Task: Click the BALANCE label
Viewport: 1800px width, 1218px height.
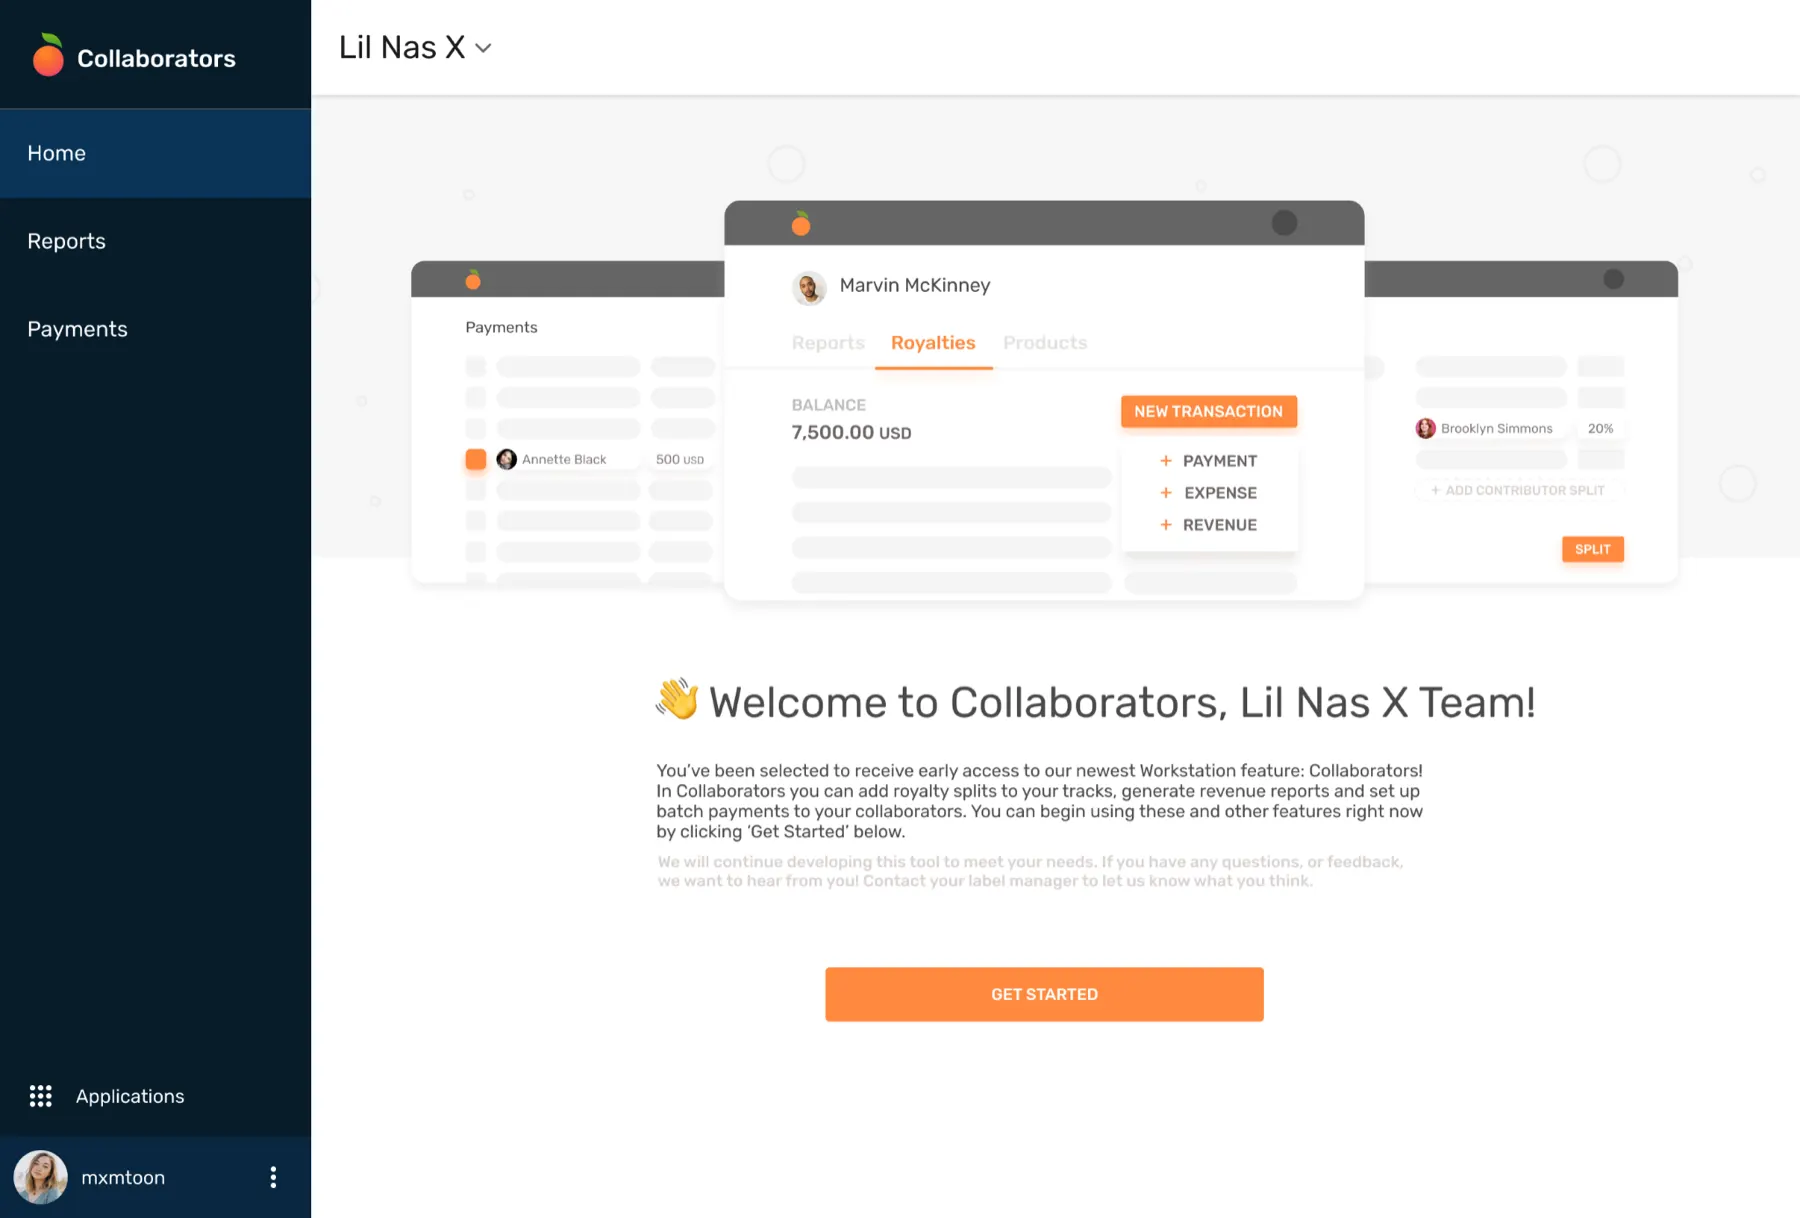Action: pos(829,405)
